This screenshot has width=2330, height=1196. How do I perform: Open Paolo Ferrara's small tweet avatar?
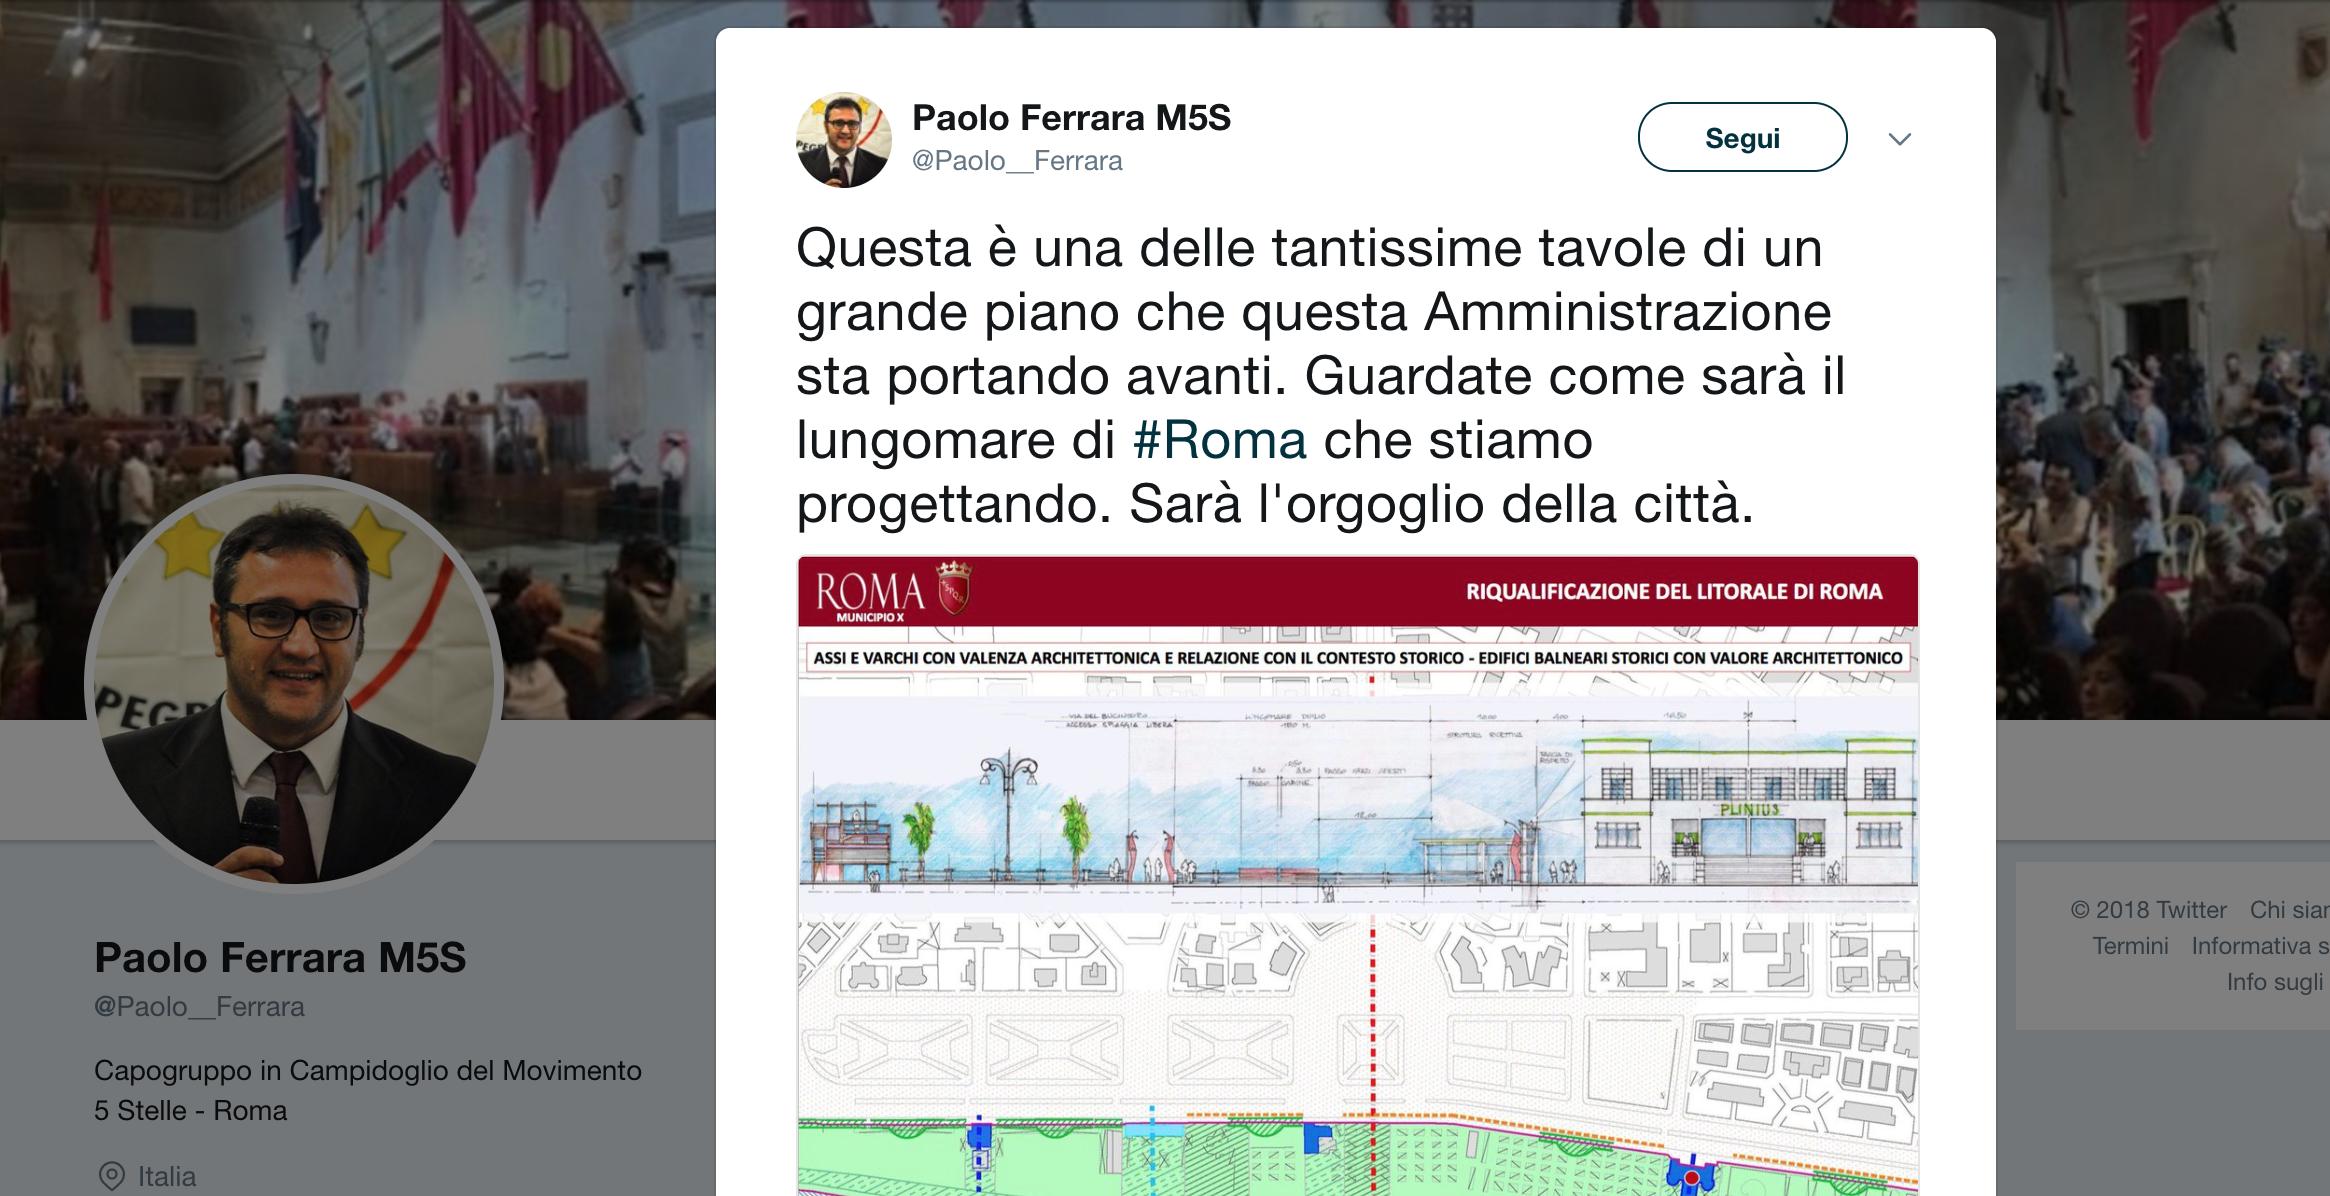coord(843,139)
